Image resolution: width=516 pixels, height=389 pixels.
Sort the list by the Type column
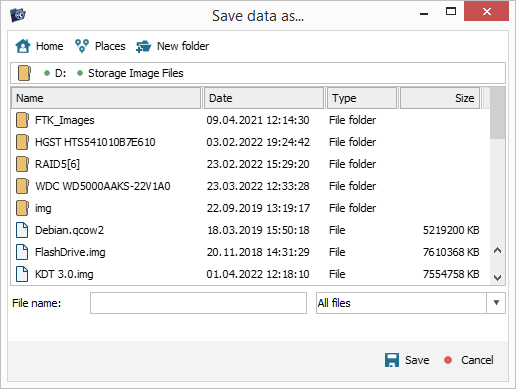click(x=362, y=98)
